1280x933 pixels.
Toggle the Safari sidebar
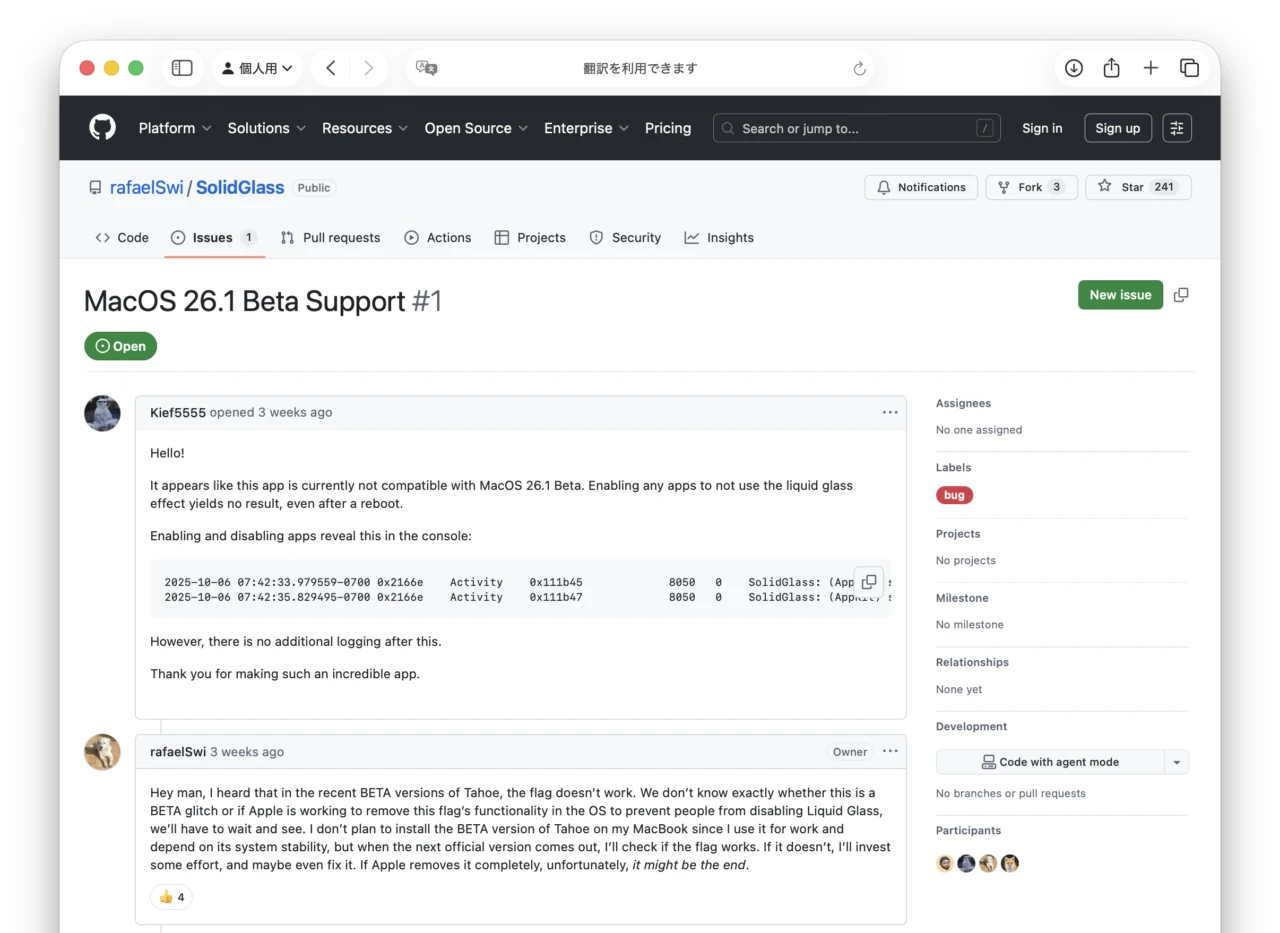point(182,67)
